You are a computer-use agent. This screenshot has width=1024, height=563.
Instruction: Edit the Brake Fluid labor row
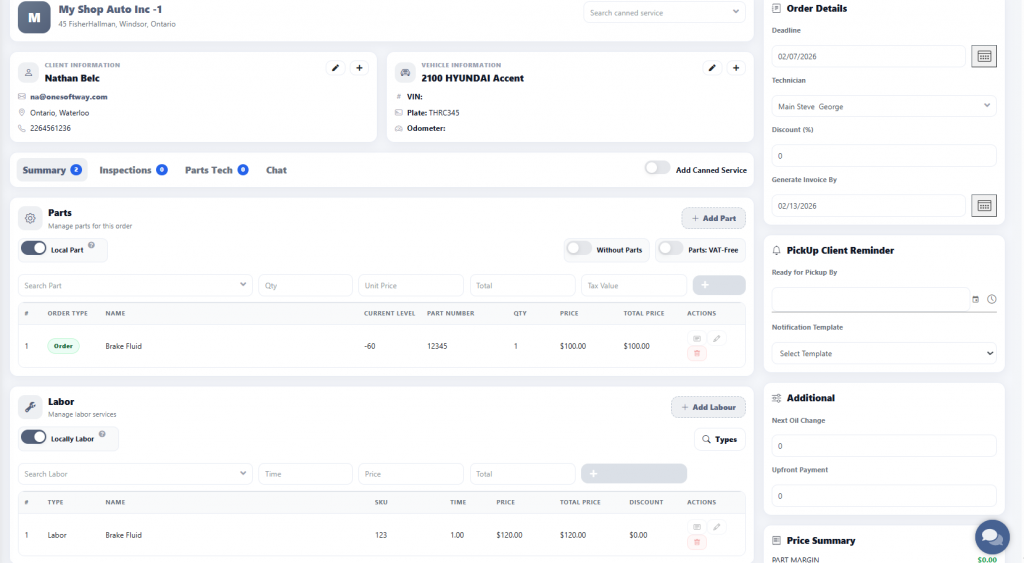point(716,527)
